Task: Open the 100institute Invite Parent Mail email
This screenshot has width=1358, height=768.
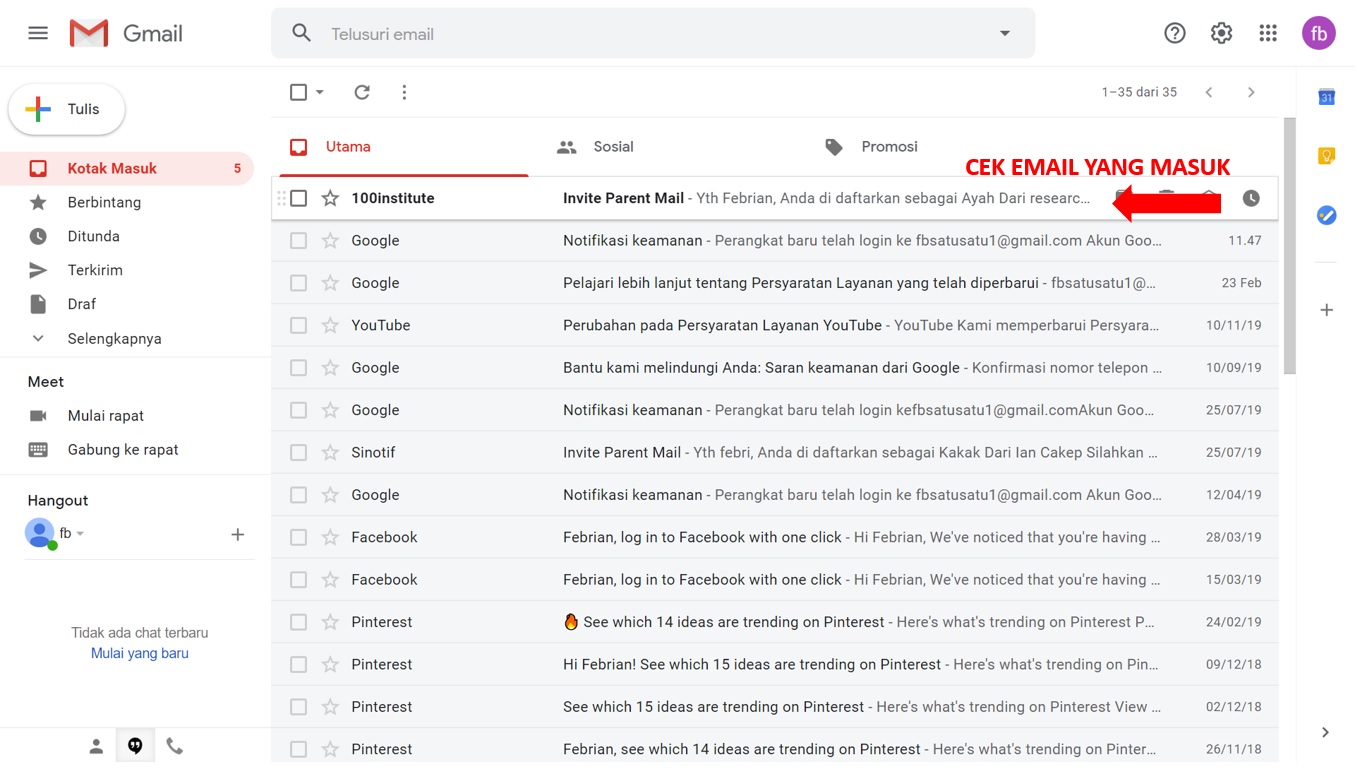Action: [775, 198]
